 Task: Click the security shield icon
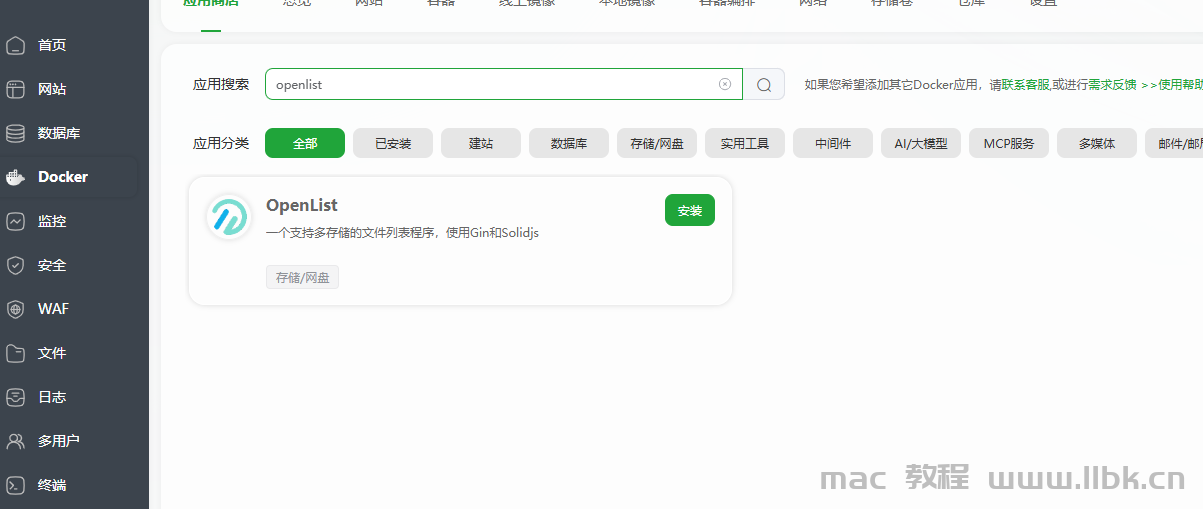pos(15,265)
